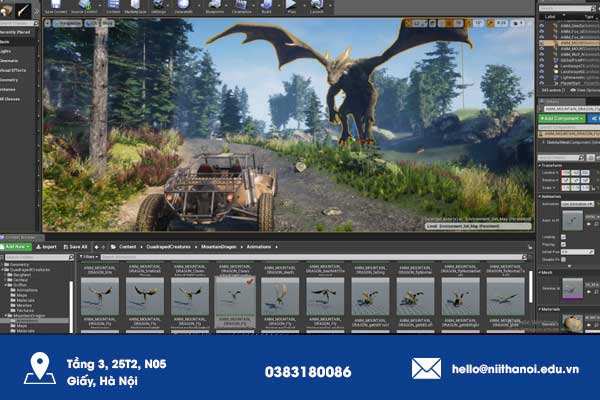Viewport: 600px width, 400px height.
Task: Open View Options in World Outliner
Action: point(585,90)
